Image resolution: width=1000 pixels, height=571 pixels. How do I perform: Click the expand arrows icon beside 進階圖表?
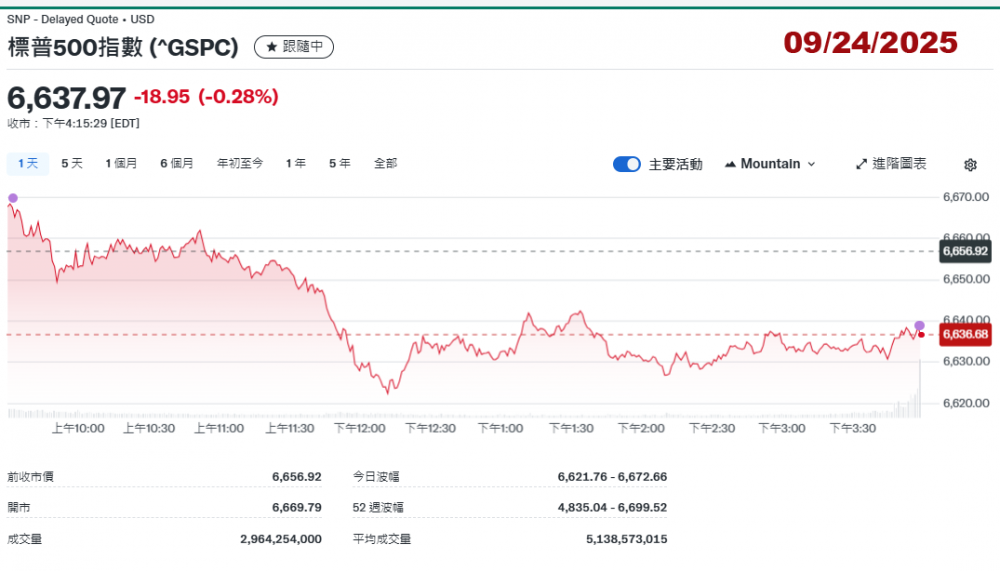point(861,164)
